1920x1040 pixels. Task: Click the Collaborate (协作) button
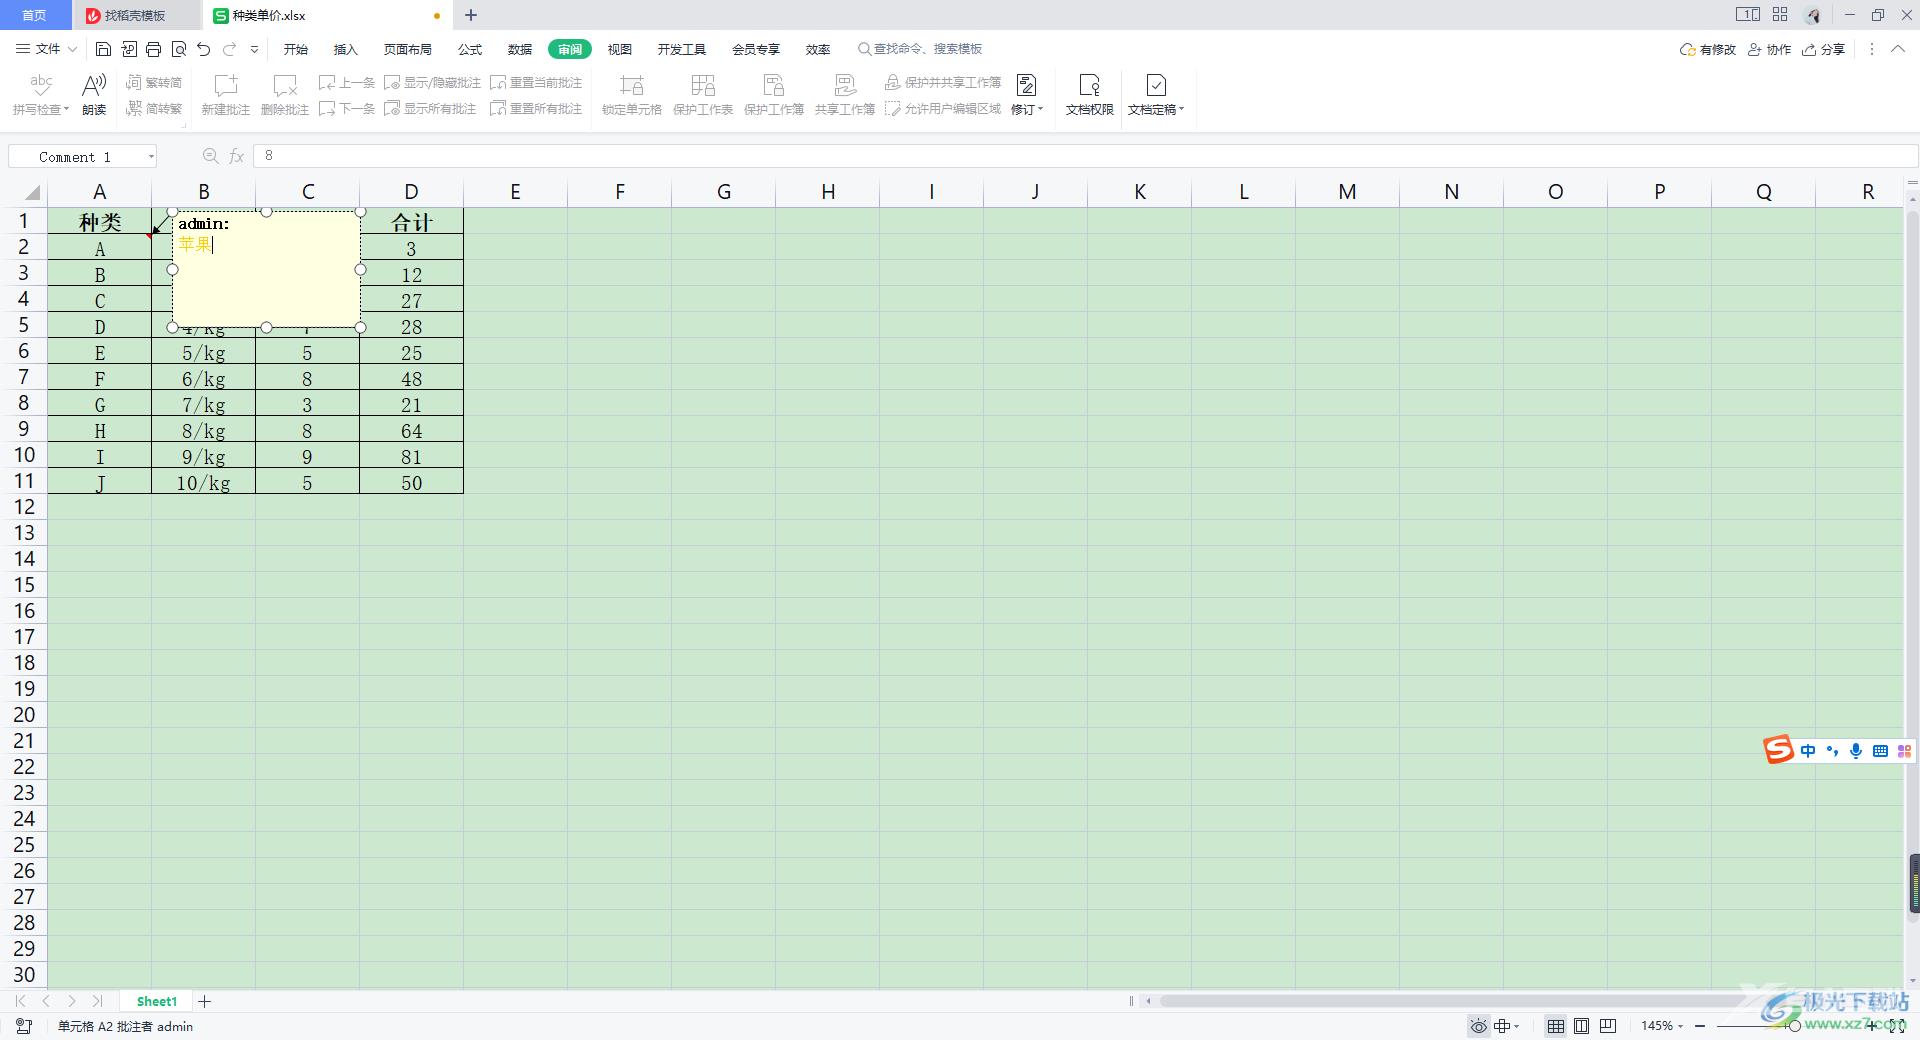[x=1769, y=49]
